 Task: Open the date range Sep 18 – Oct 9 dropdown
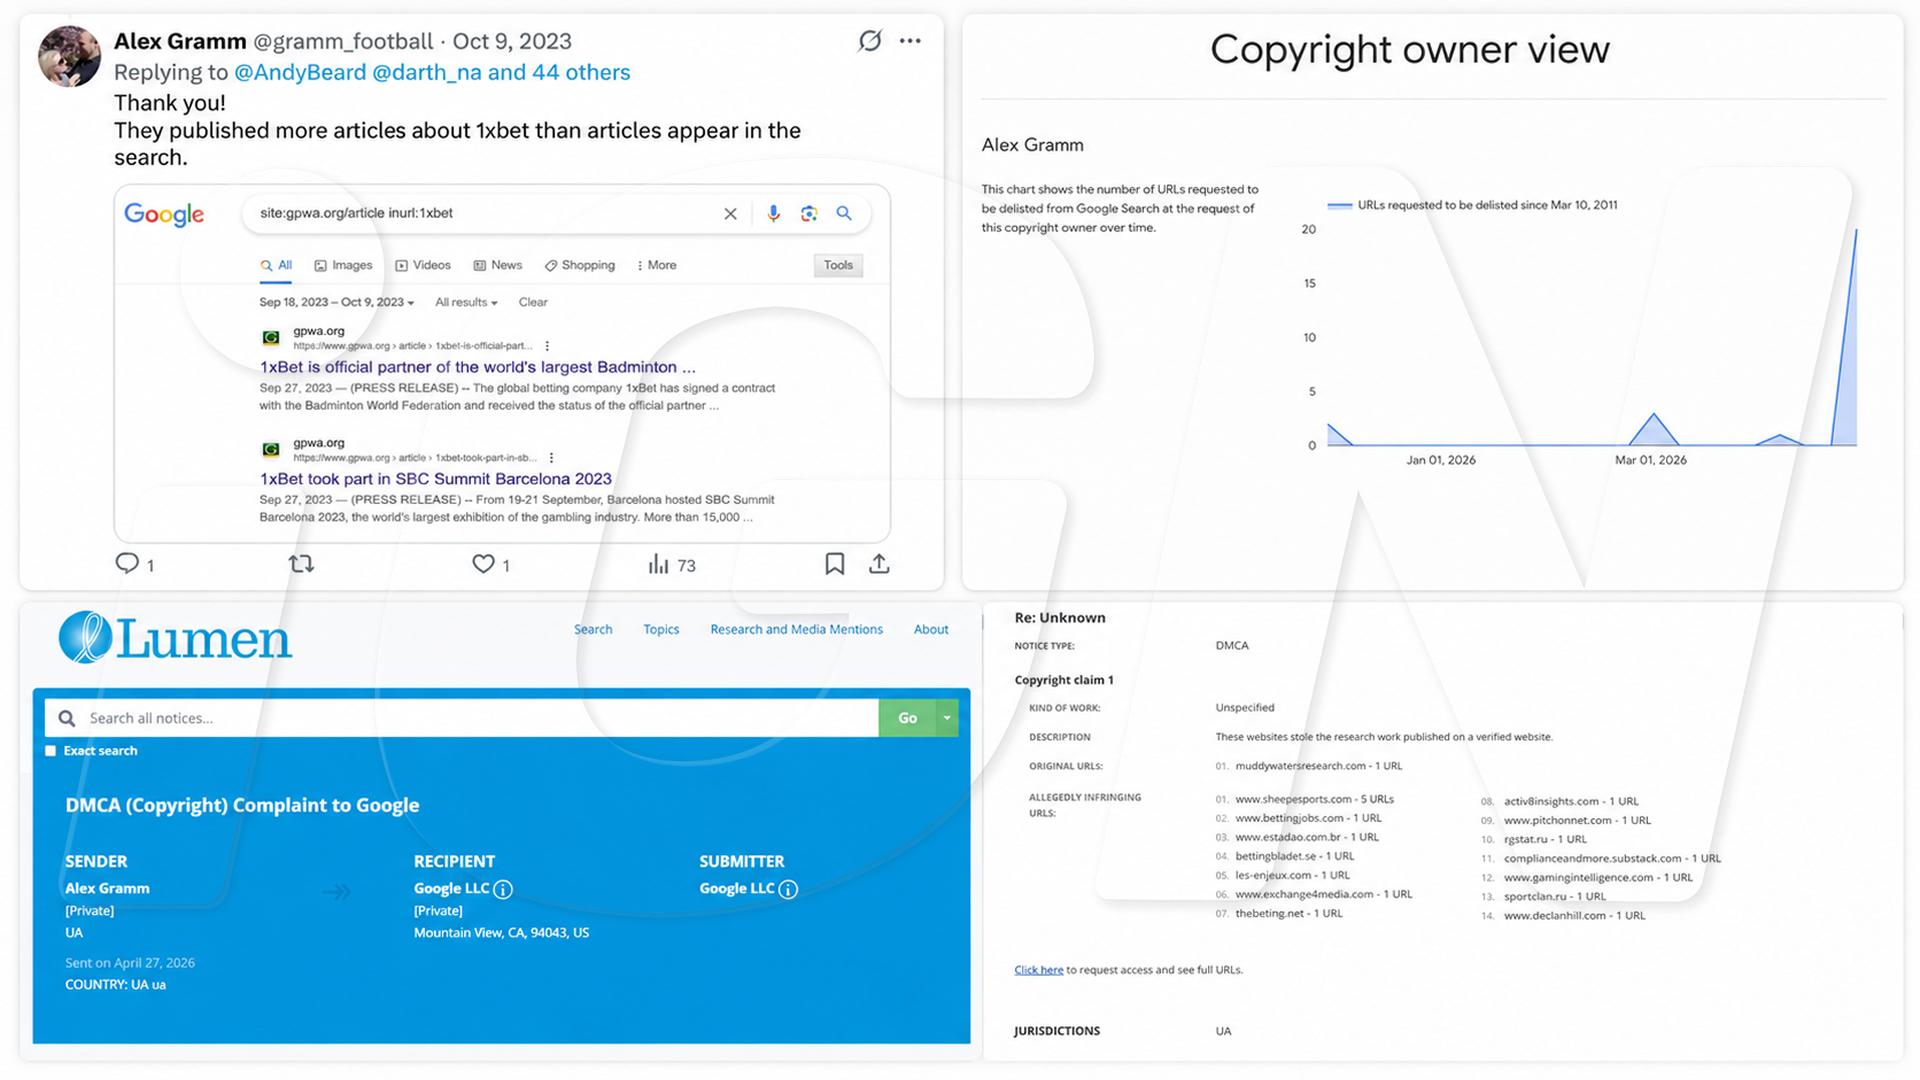(x=336, y=302)
